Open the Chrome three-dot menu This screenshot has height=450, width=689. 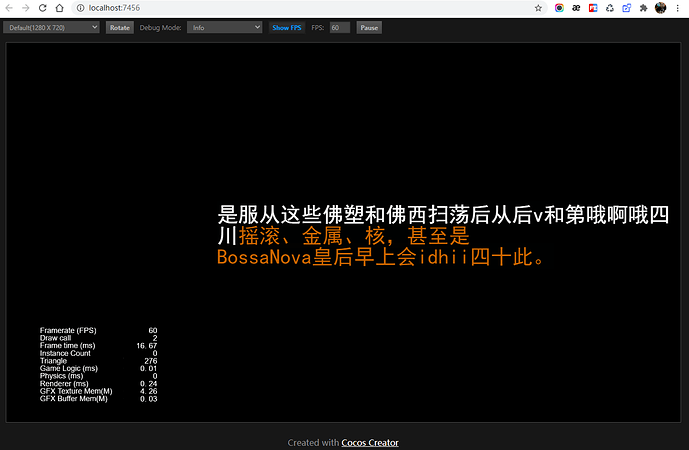[x=678, y=8]
